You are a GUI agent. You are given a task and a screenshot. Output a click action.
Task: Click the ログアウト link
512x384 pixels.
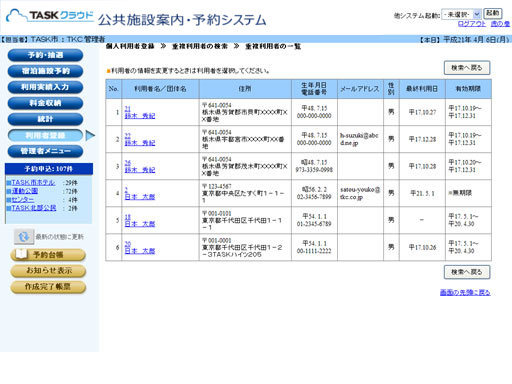click(472, 24)
